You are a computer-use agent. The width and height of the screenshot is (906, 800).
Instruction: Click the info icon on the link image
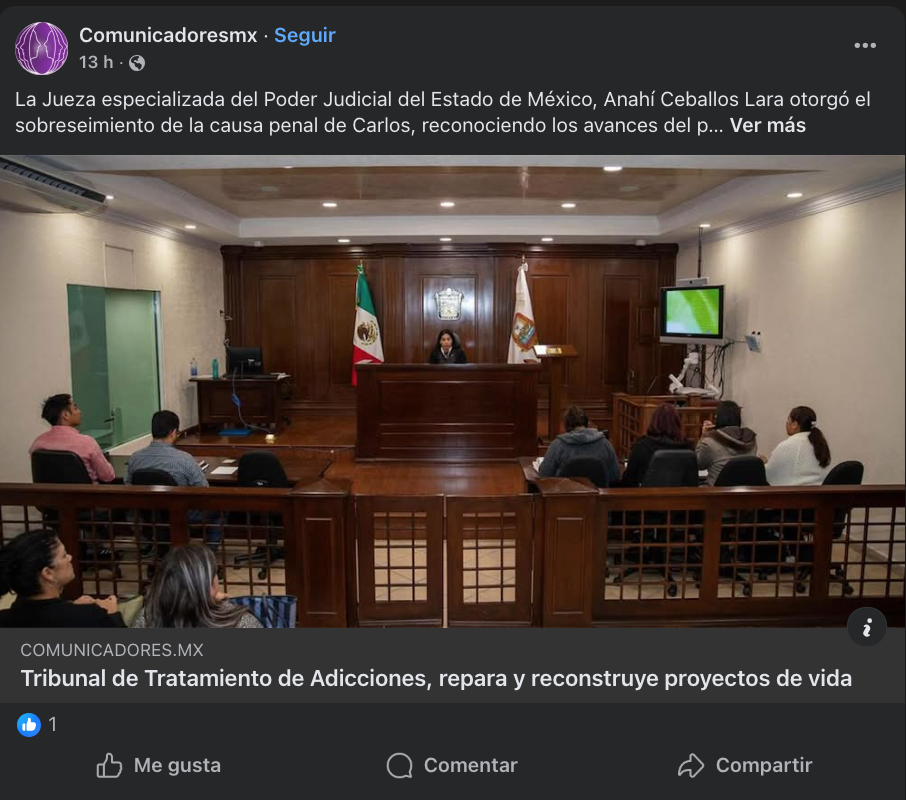(867, 627)
